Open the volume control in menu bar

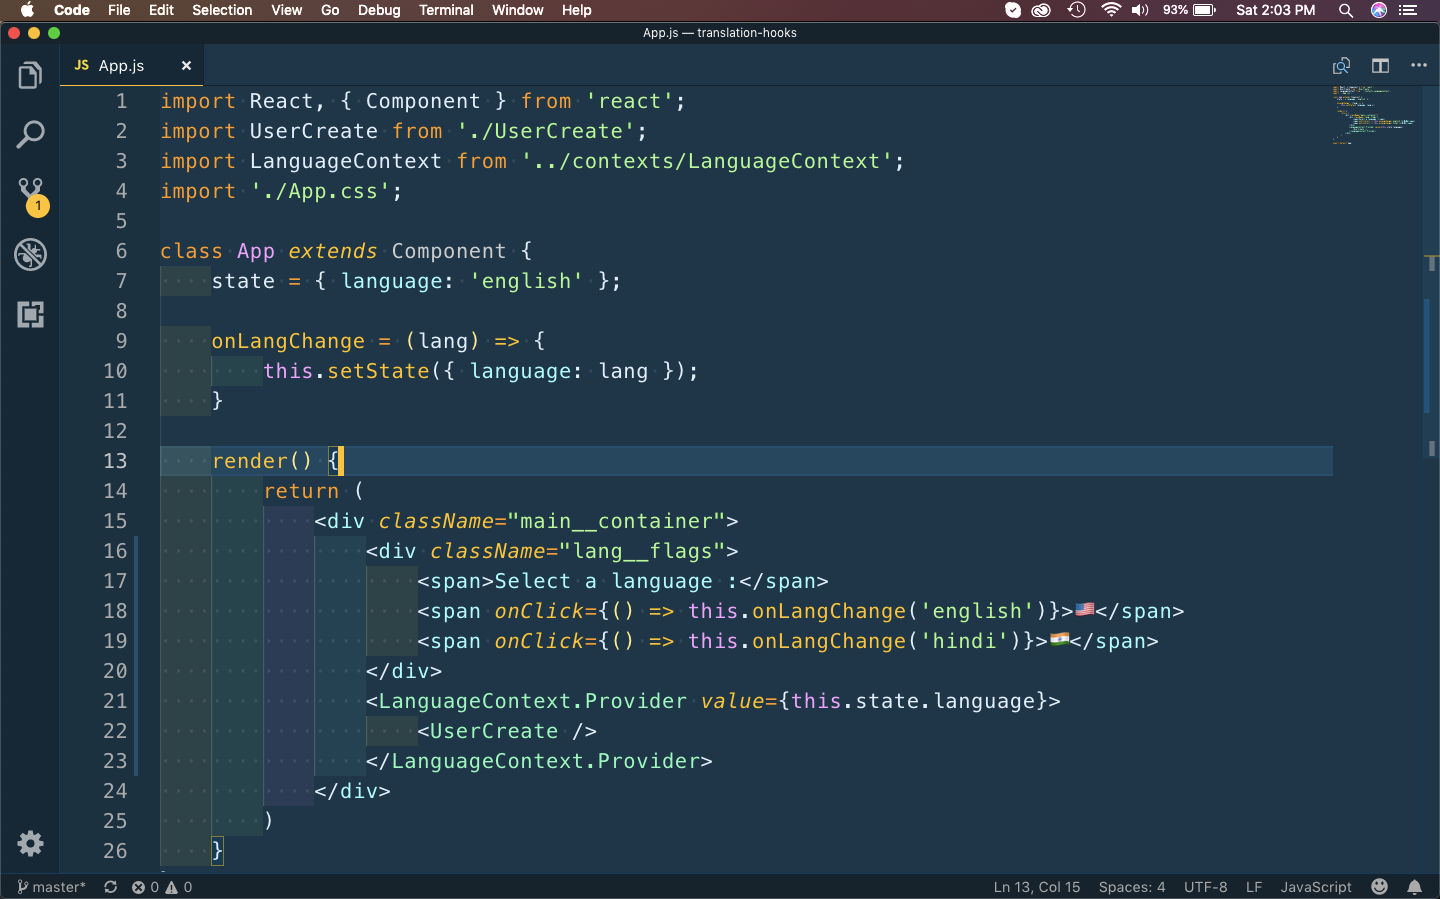pyautogui.click(x=1140, y=10)
